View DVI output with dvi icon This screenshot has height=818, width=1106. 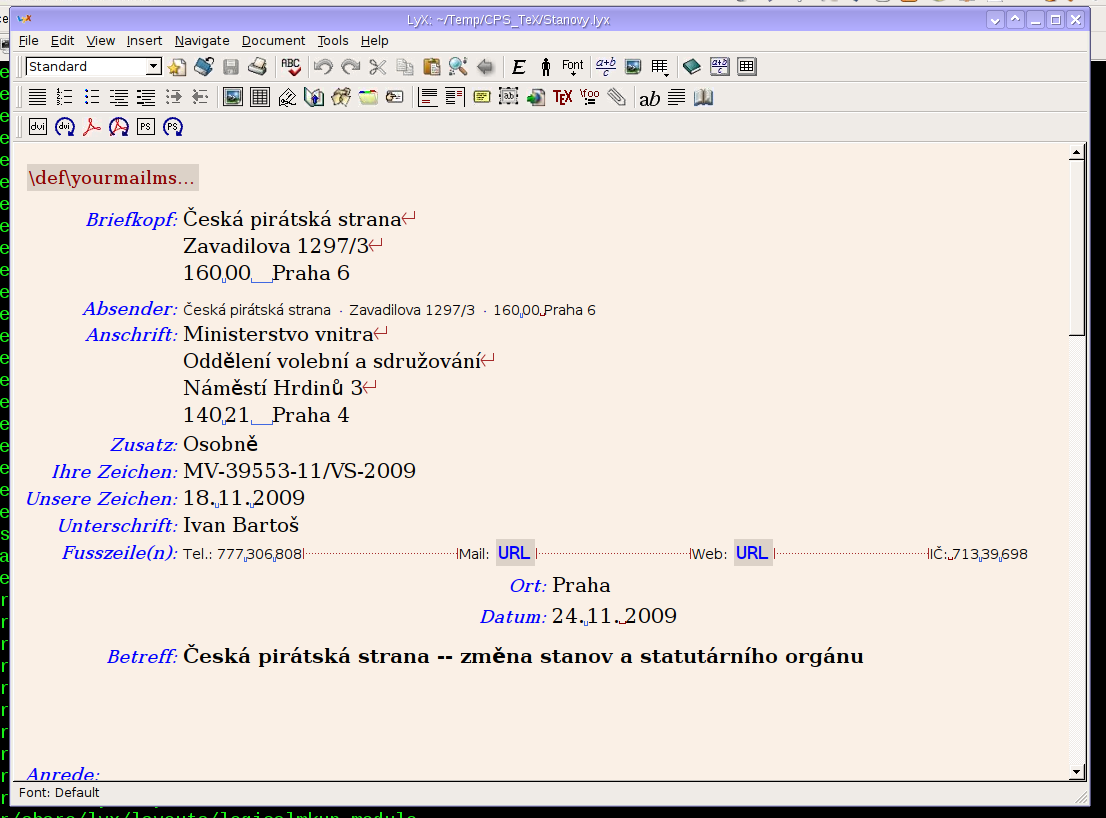37,127
